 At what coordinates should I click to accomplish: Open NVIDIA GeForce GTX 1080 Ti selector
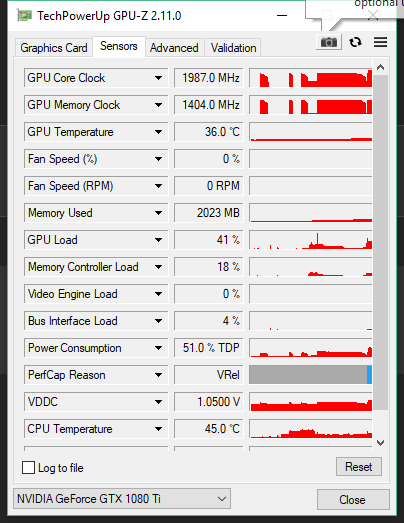(122, 499)
